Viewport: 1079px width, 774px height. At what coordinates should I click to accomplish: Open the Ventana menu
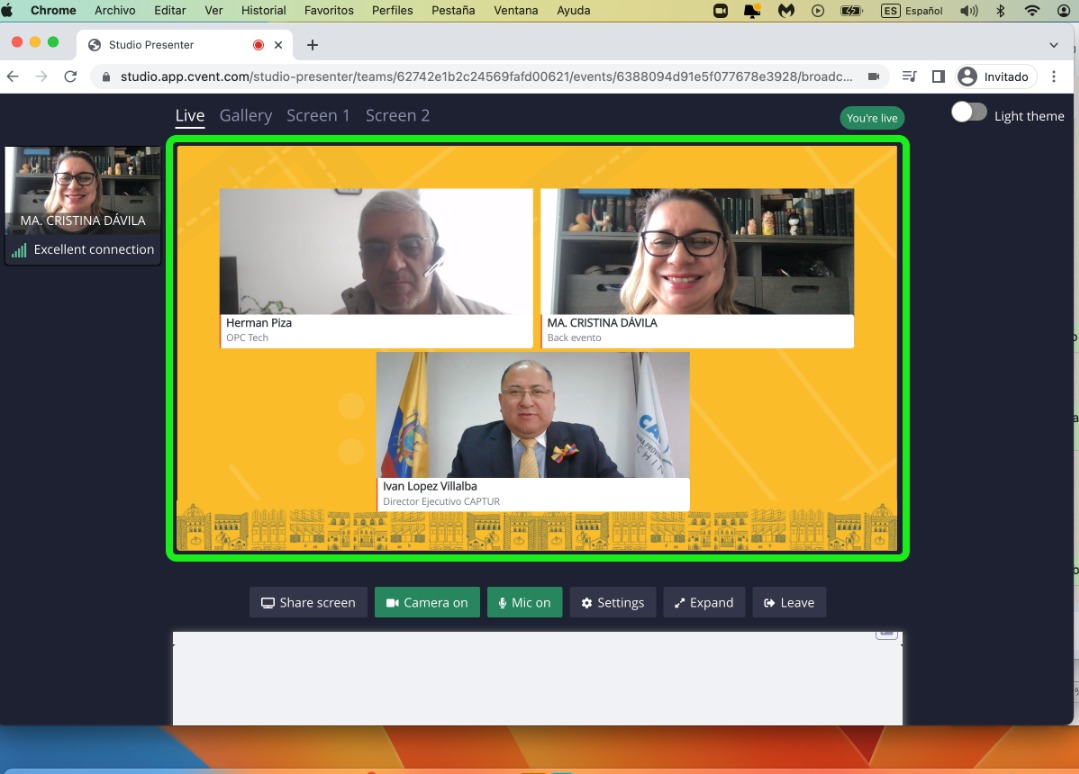[x=515, y=10]
